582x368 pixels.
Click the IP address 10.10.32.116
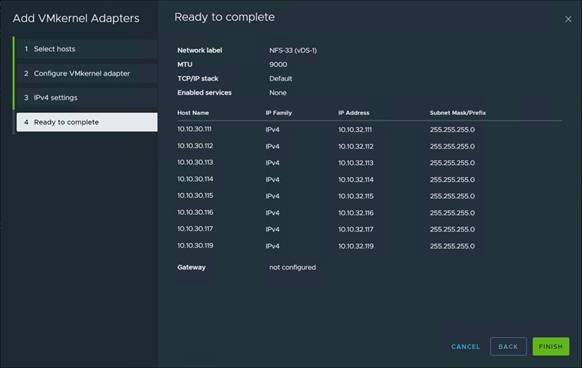[356, 213]
